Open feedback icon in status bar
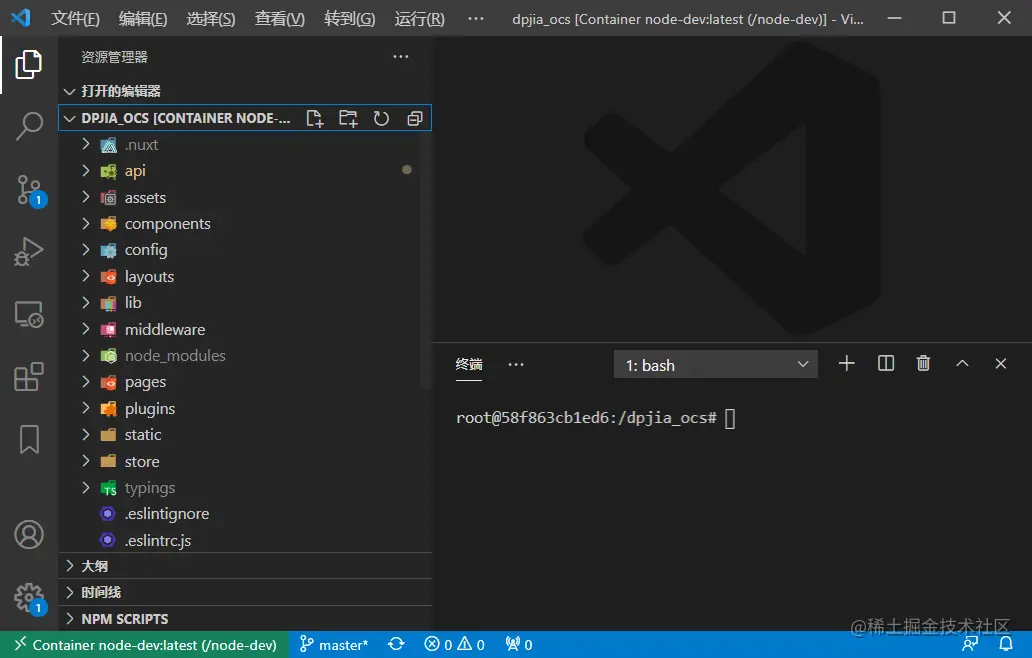The height and width of the screenshot is (658, 1032). [x=969, y=644]
